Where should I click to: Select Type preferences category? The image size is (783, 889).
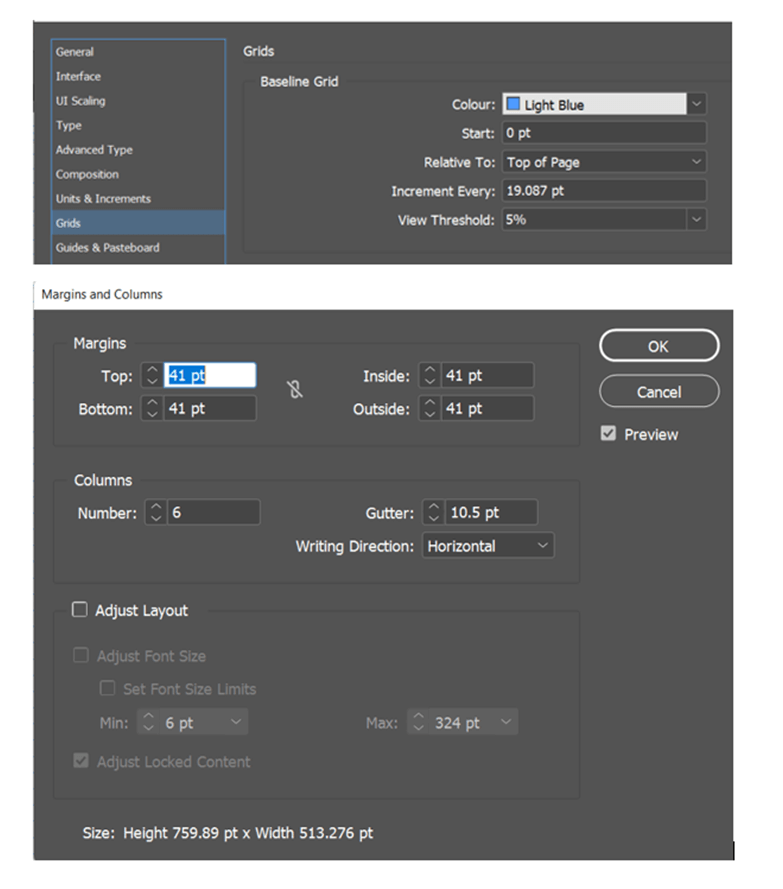(x=138, y=125)
